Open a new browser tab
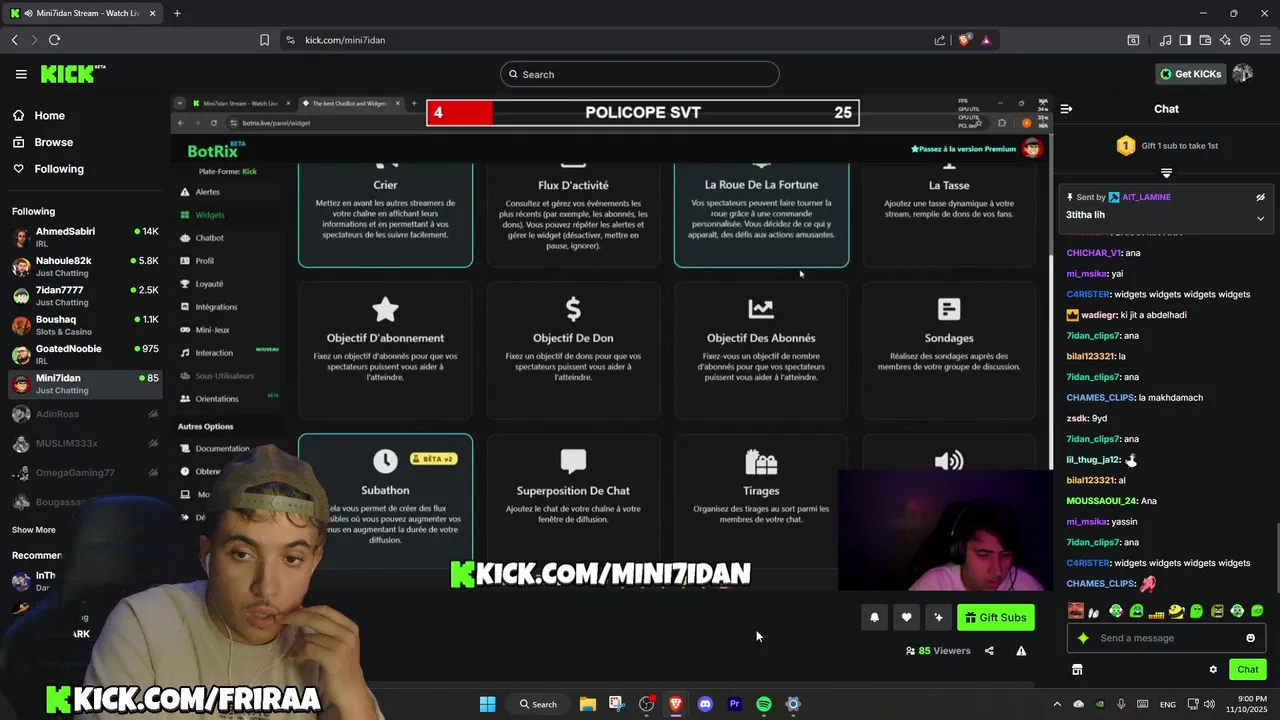 click(177, 13)
